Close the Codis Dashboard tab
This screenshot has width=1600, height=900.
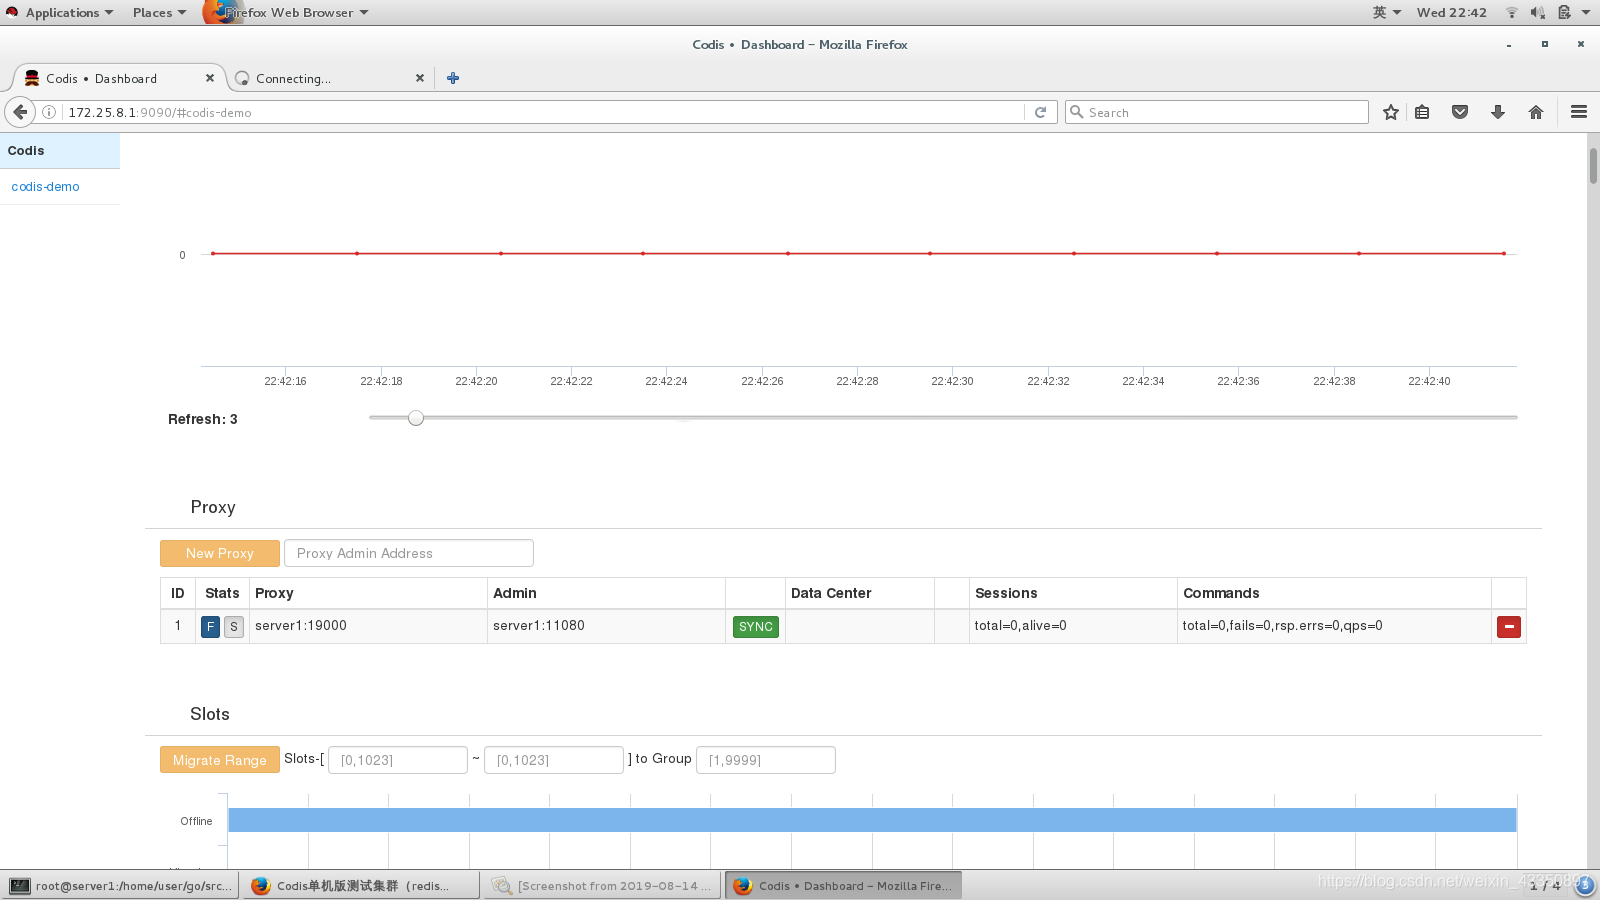tap(210, 78)
